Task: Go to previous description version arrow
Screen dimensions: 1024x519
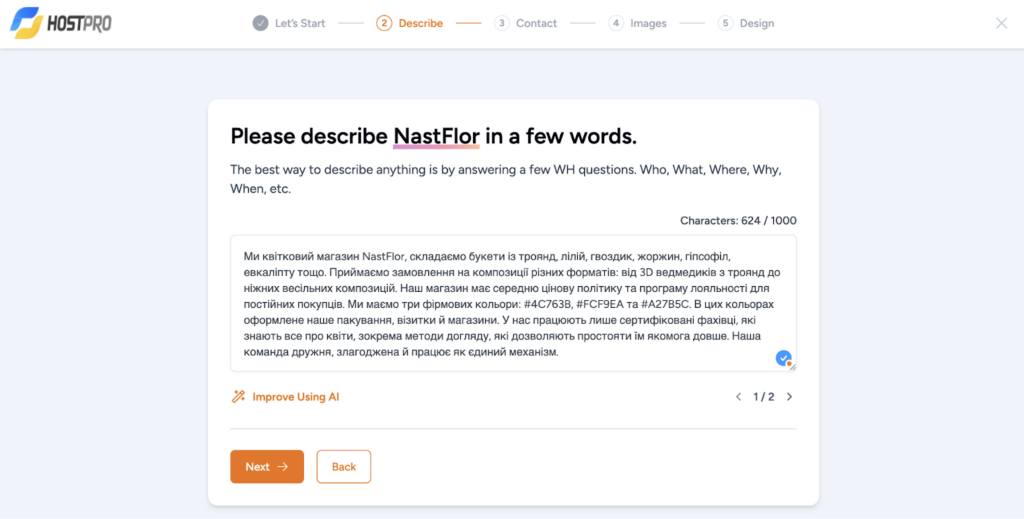Action: (739, 396)
